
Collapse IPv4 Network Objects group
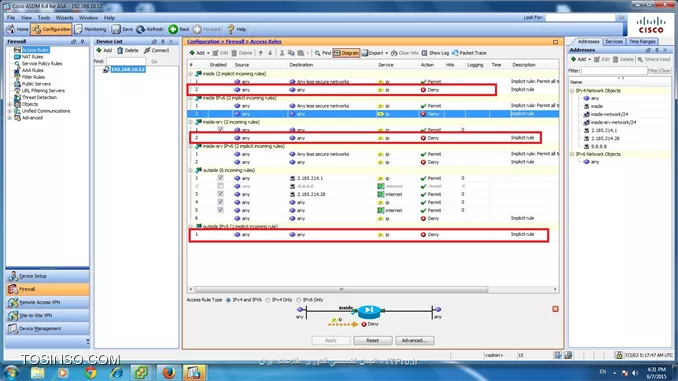pos(572,91)
